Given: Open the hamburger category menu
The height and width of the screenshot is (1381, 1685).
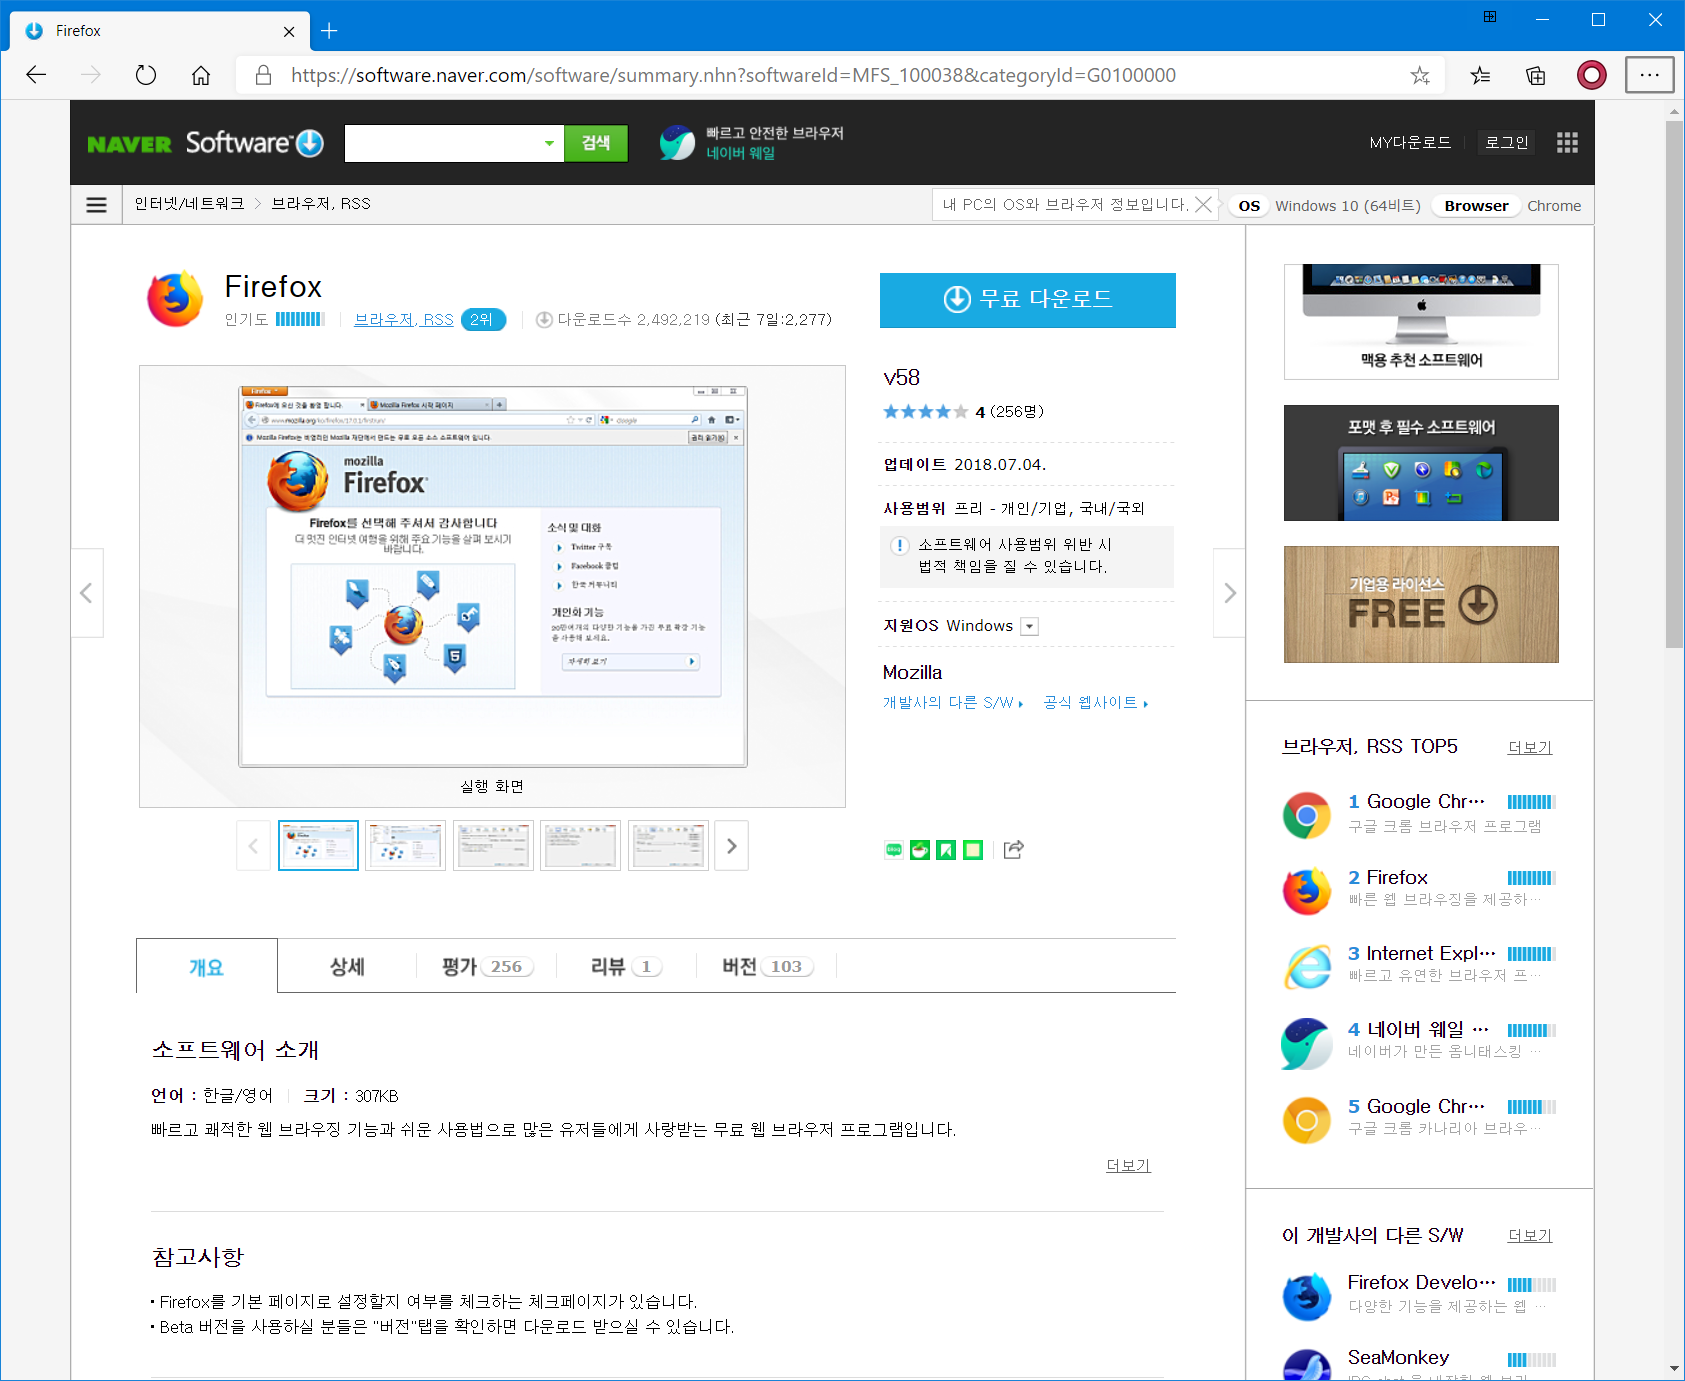Looking at the screenshot, I should coord(96,204).
